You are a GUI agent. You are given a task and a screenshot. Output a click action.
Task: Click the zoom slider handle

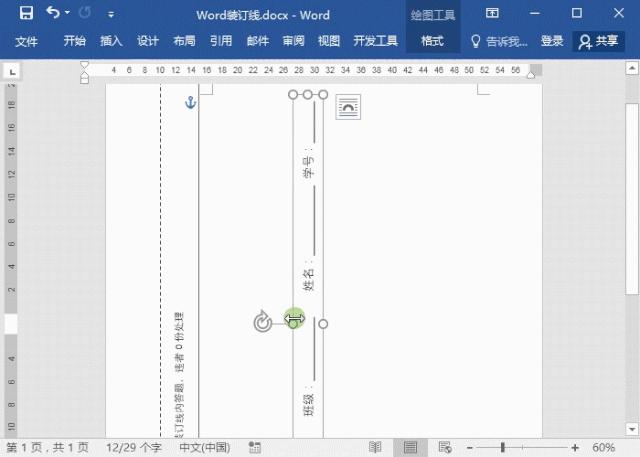[x=502, y=448]
